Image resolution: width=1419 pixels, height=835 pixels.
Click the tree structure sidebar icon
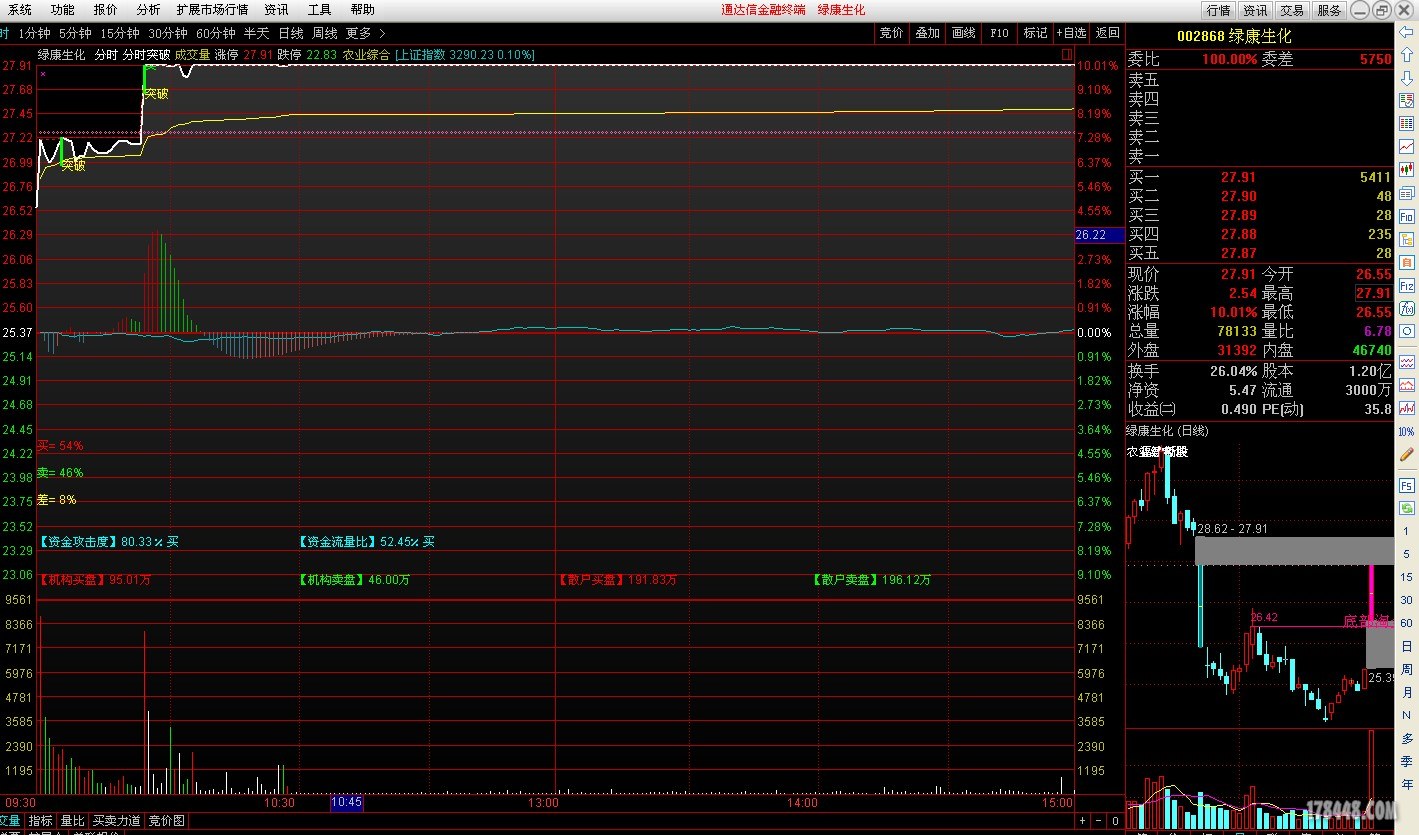pos(1406,241)
